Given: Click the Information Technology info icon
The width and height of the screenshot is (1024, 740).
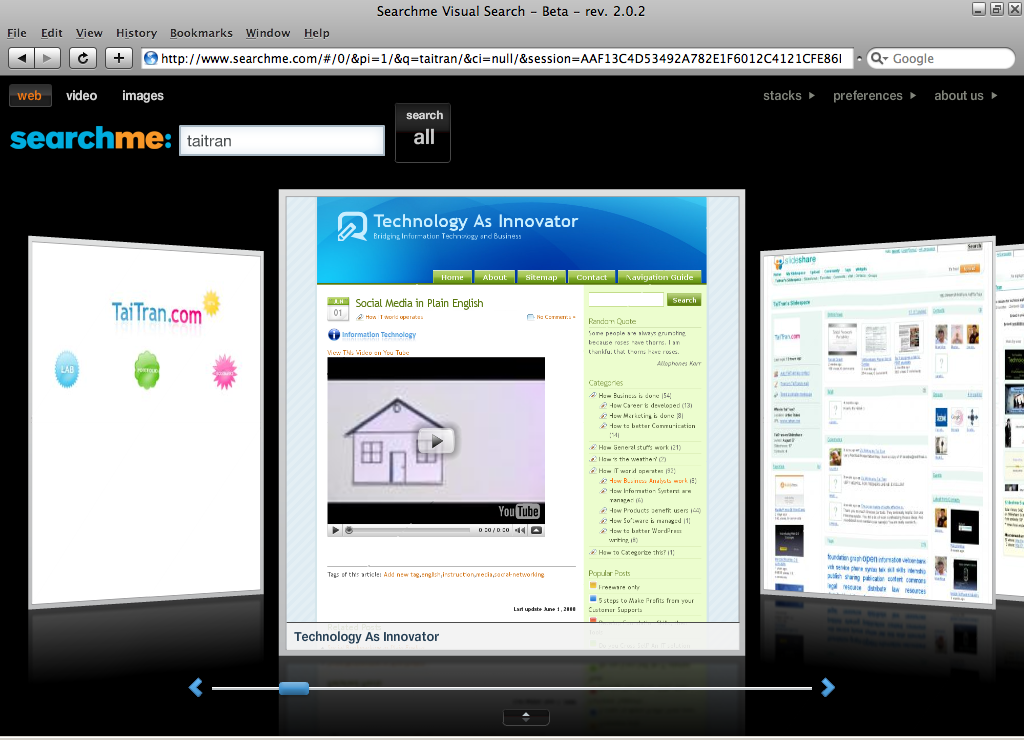Looking at the screenshot, I should click(334, 334).
